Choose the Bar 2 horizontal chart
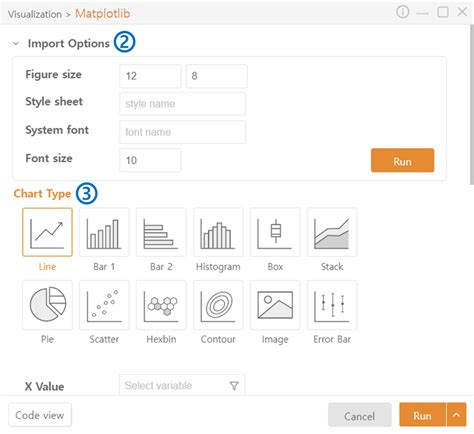This screenshot has width=474, height=434. point(161,232)
